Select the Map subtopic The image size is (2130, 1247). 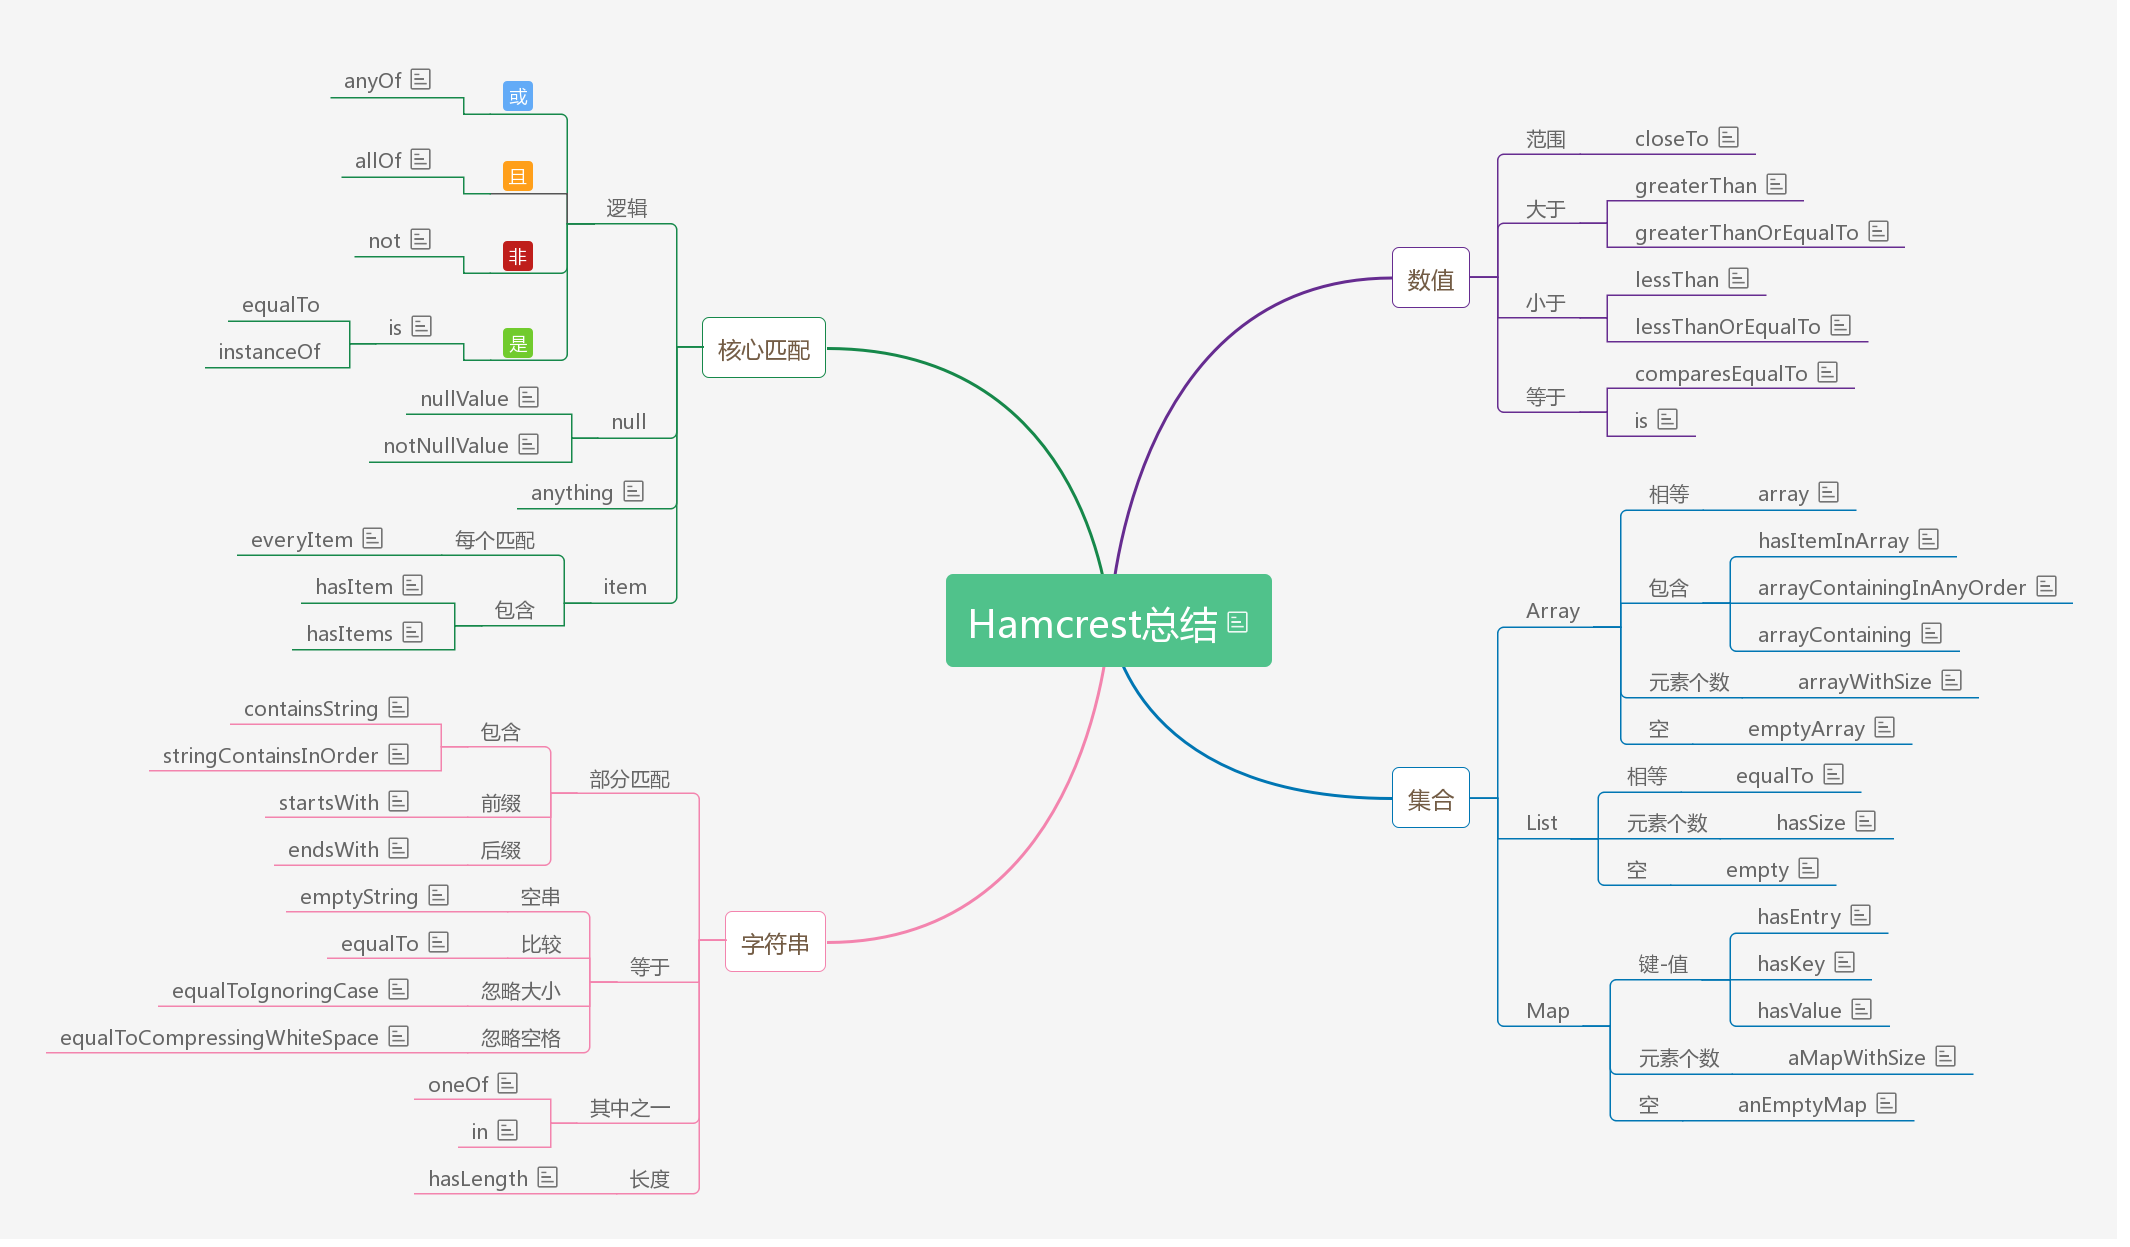click(1548, 1011)
